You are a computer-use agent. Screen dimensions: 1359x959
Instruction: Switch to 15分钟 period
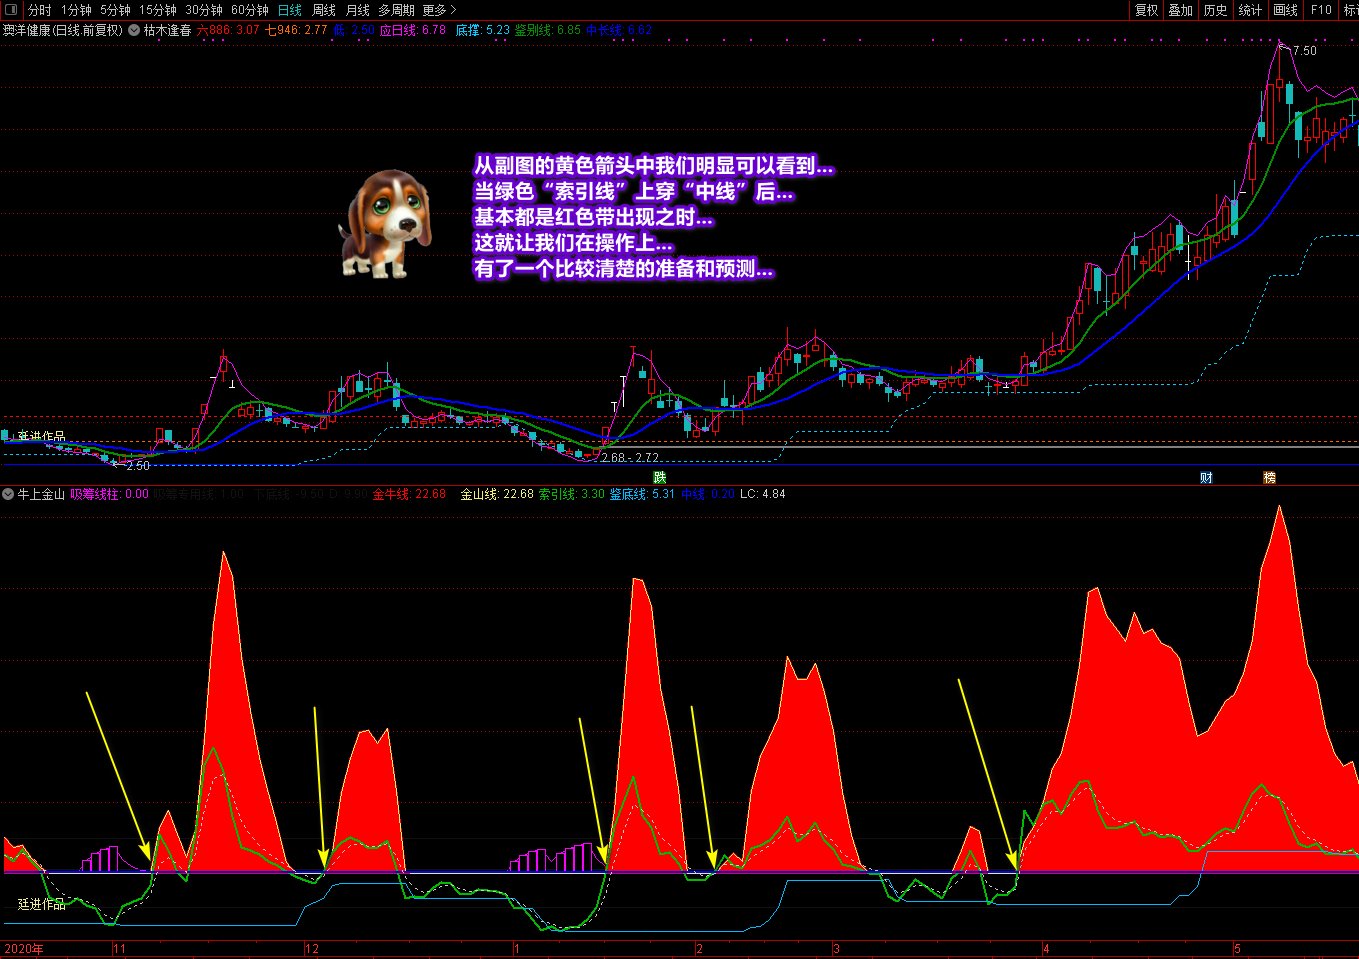click(x=158, y=10)
